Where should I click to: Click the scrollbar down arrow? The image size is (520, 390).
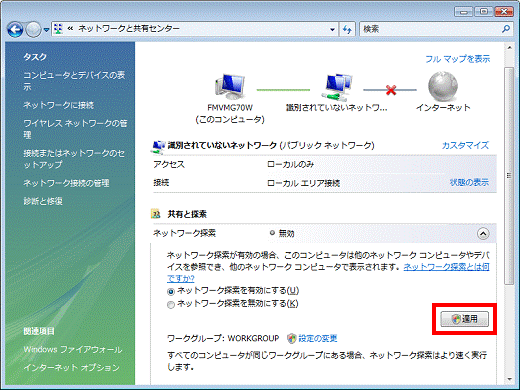click(x=509, y=379)
